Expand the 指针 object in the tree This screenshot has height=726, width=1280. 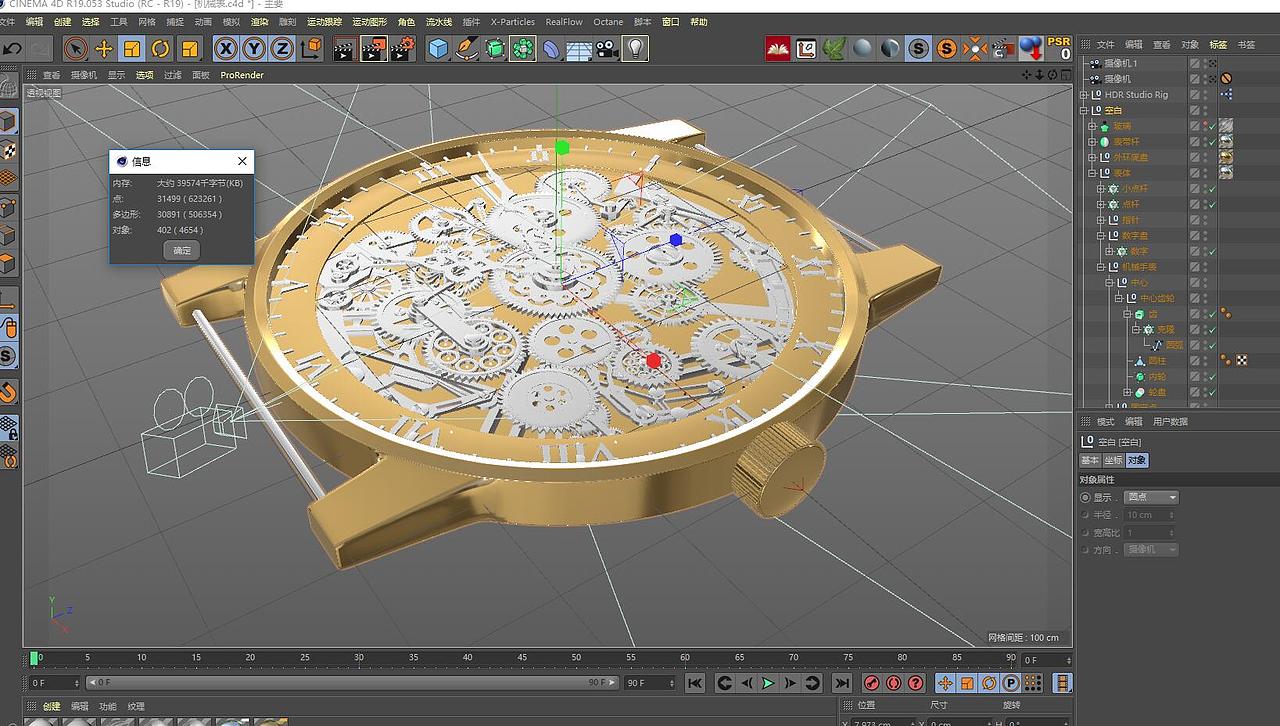[1098, 218]
